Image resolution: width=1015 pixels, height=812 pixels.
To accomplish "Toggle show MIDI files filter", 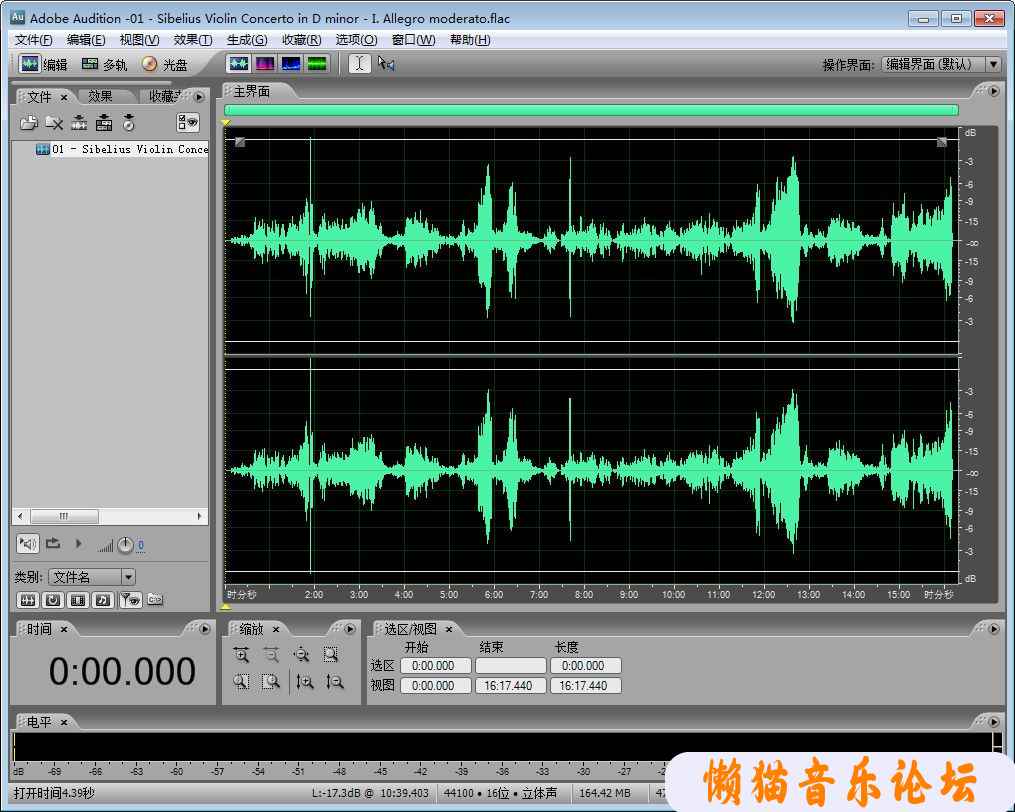I will pos(104,600).
